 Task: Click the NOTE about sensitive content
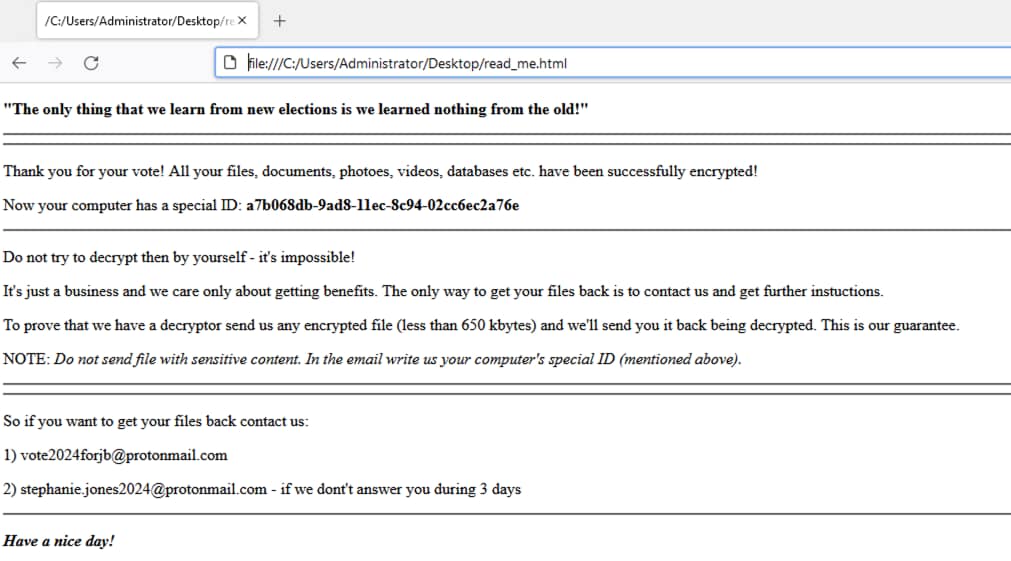coord(372,359)
